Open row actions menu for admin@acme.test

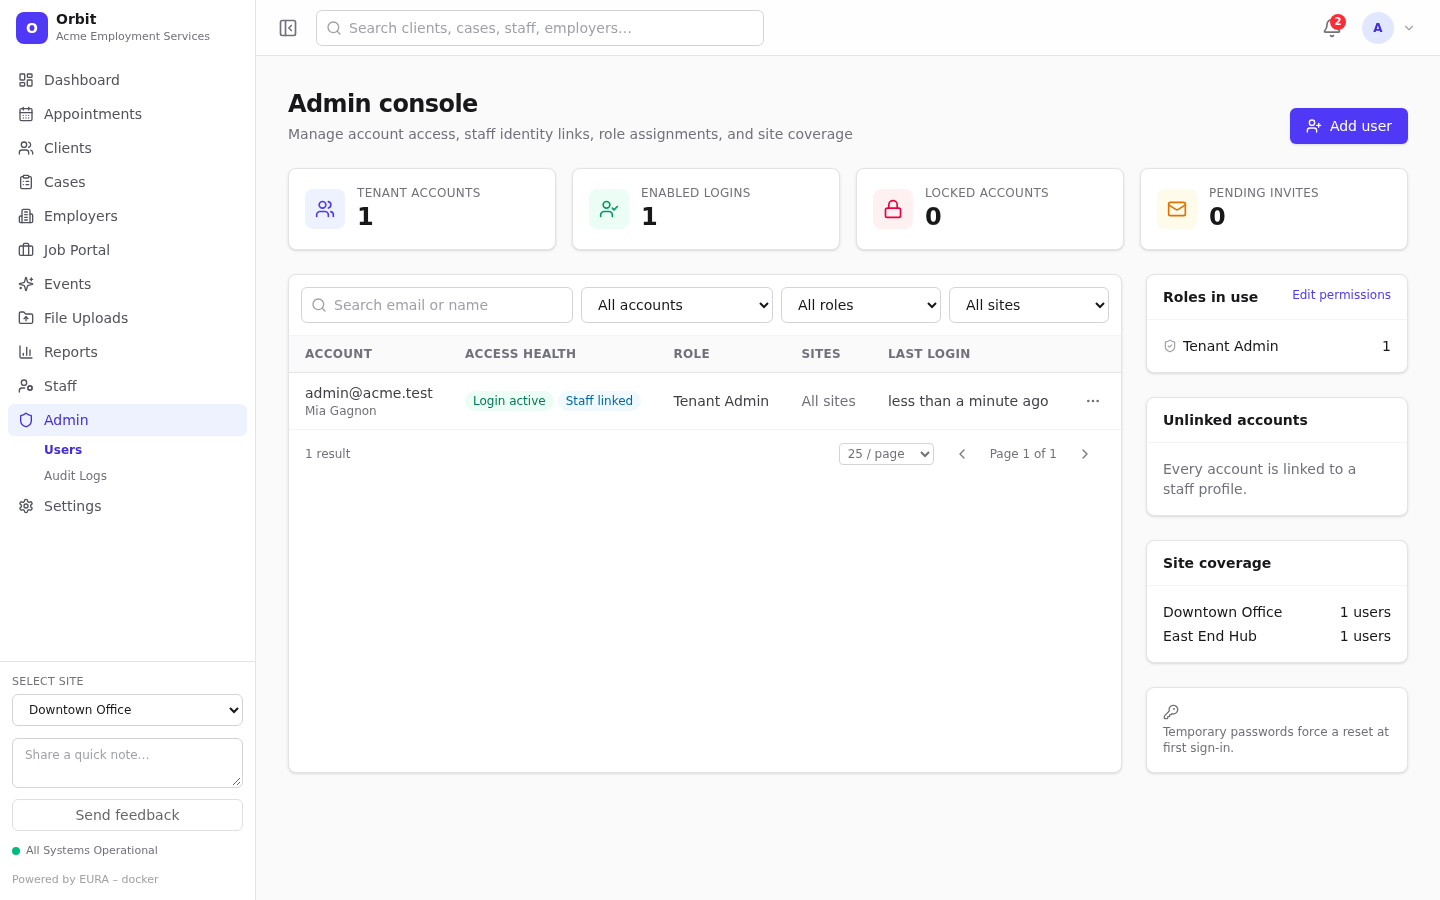[x=1093, y=401]
